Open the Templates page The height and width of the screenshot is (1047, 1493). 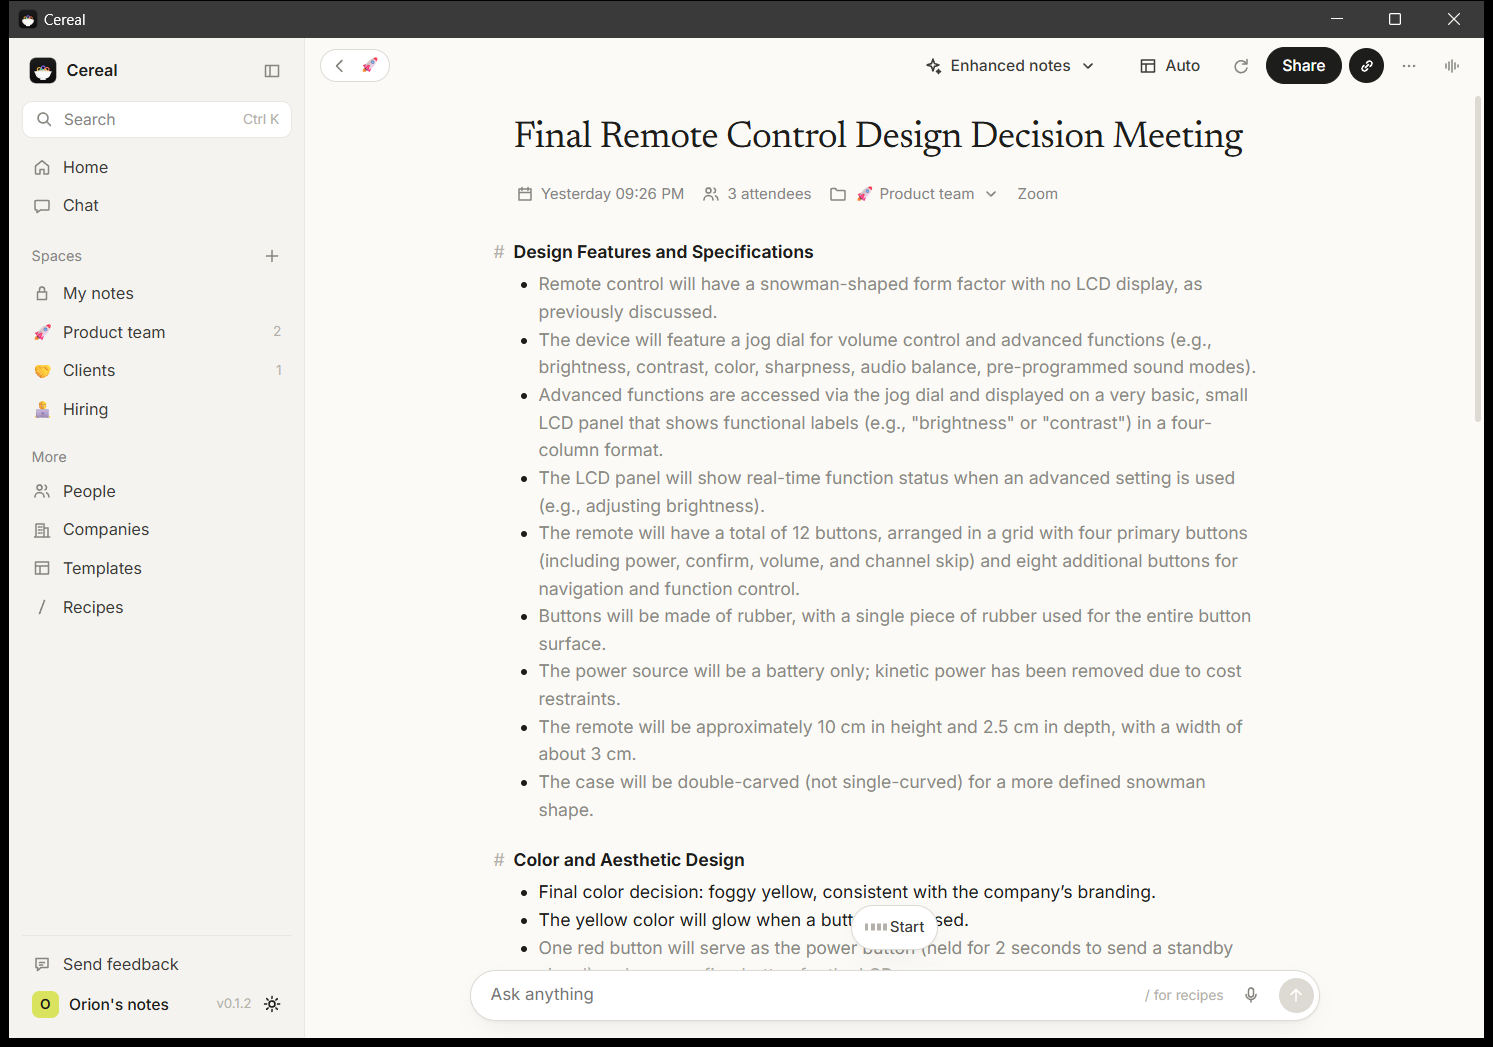tap(157, 568)
